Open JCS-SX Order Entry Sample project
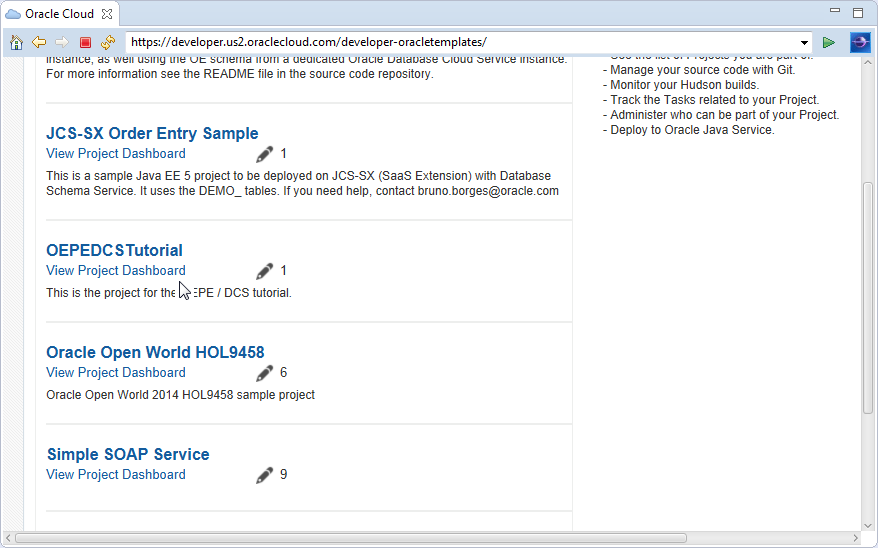The width and height of the screenshot is (878, 548). [x=152, y=133]
